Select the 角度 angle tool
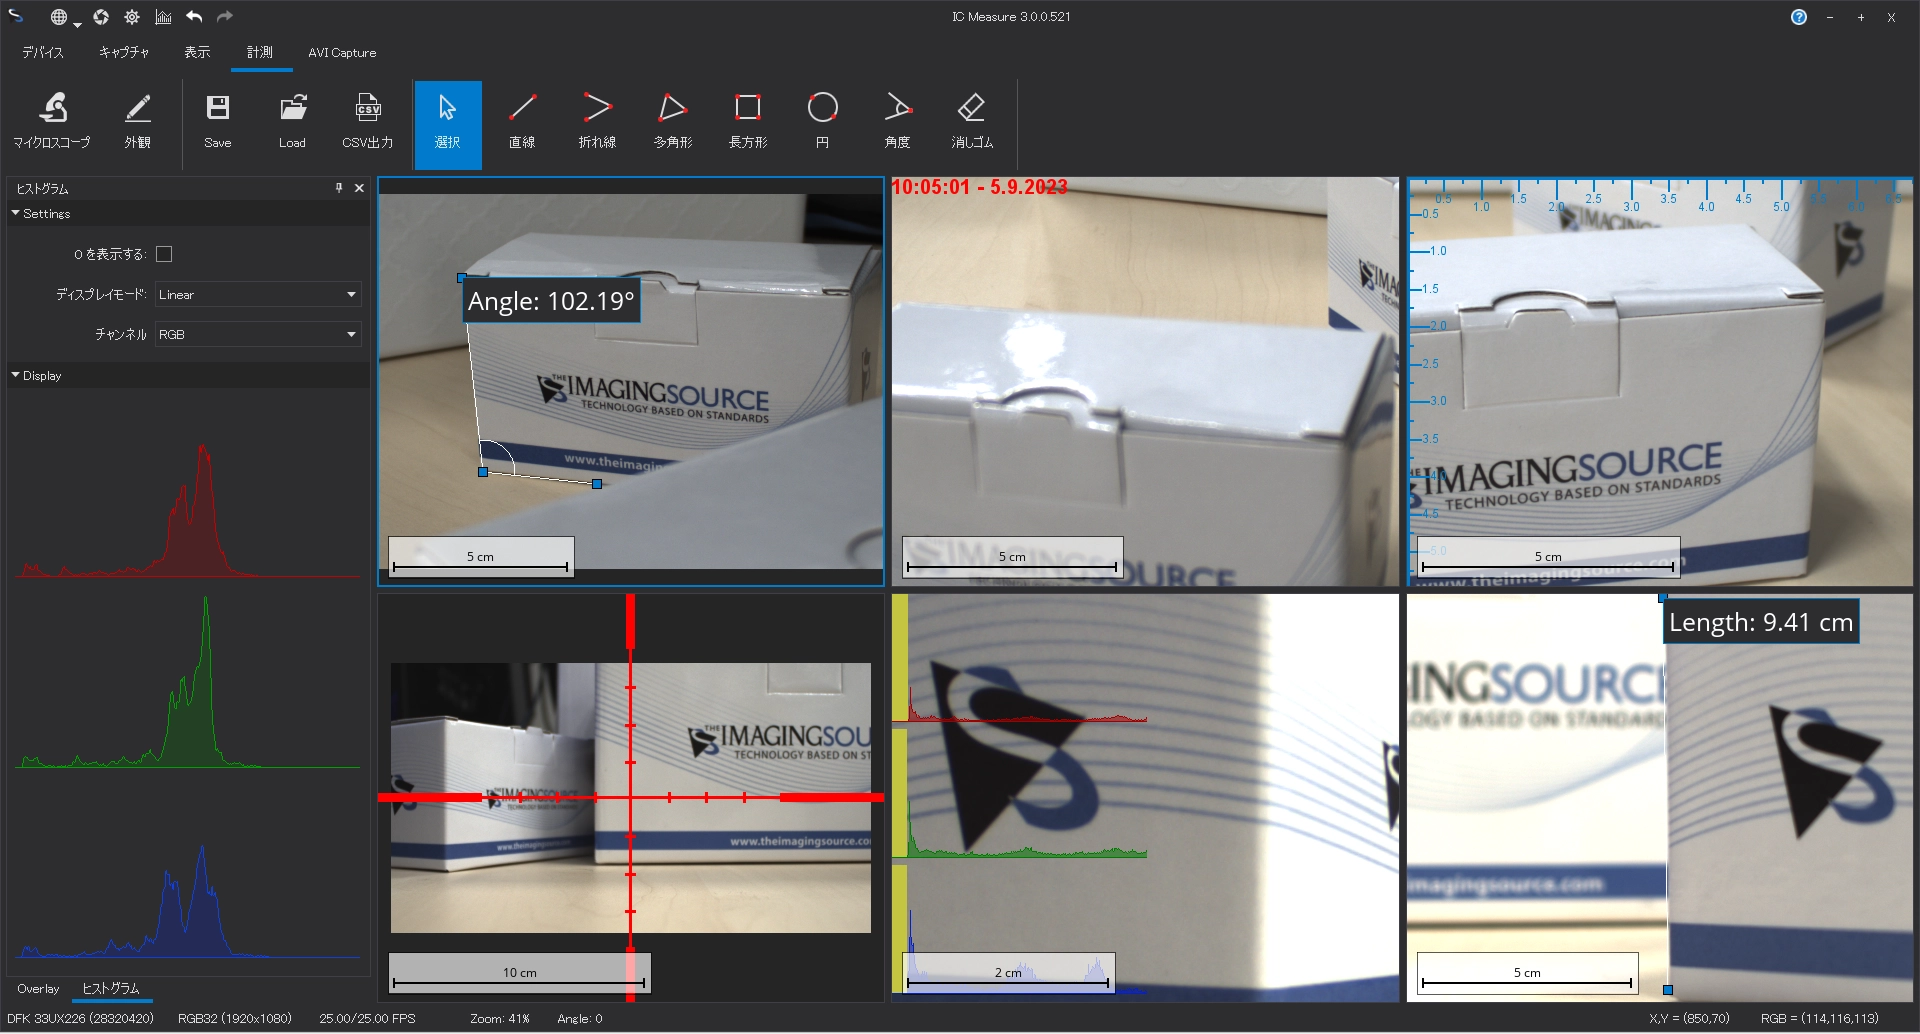Image resolution: width=1920 pixels, height=1034 pixels. click(x=898, y=123)
